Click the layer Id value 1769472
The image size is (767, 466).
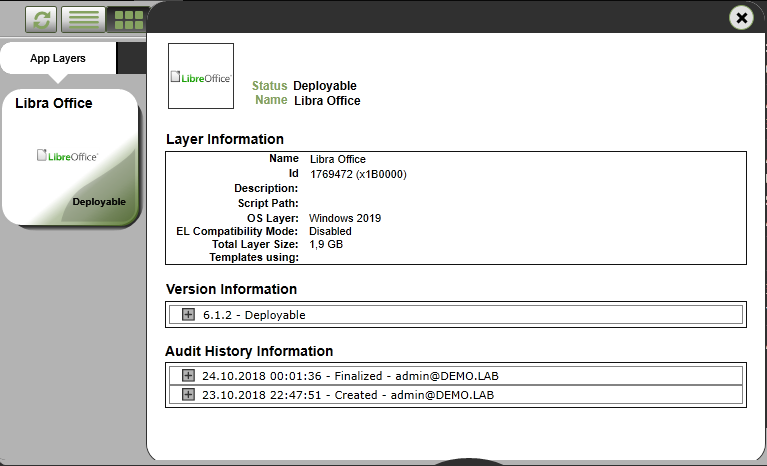pos(358,174)
